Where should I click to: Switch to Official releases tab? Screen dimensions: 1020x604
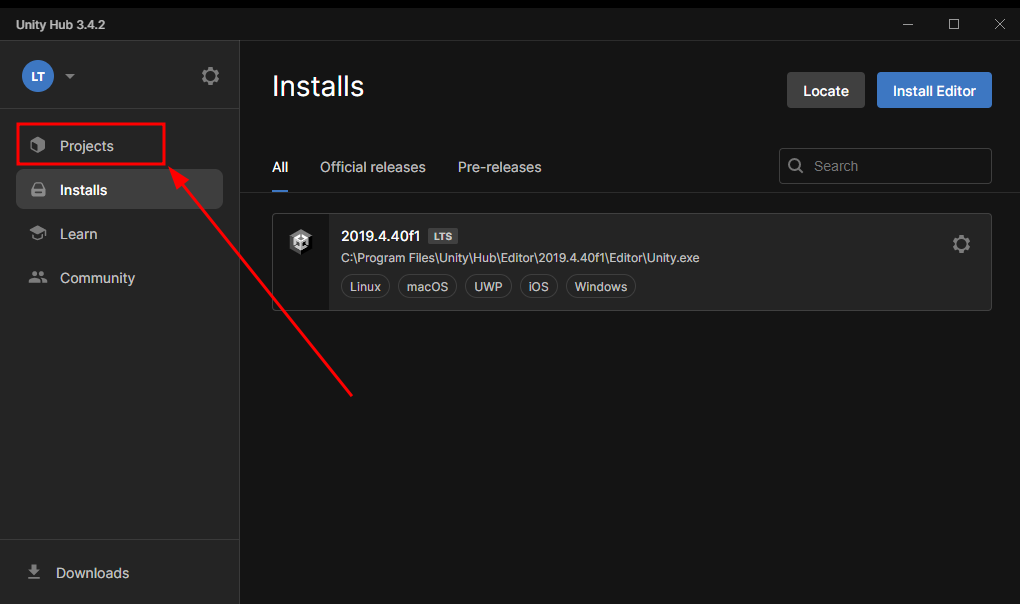tap(373, 167)
